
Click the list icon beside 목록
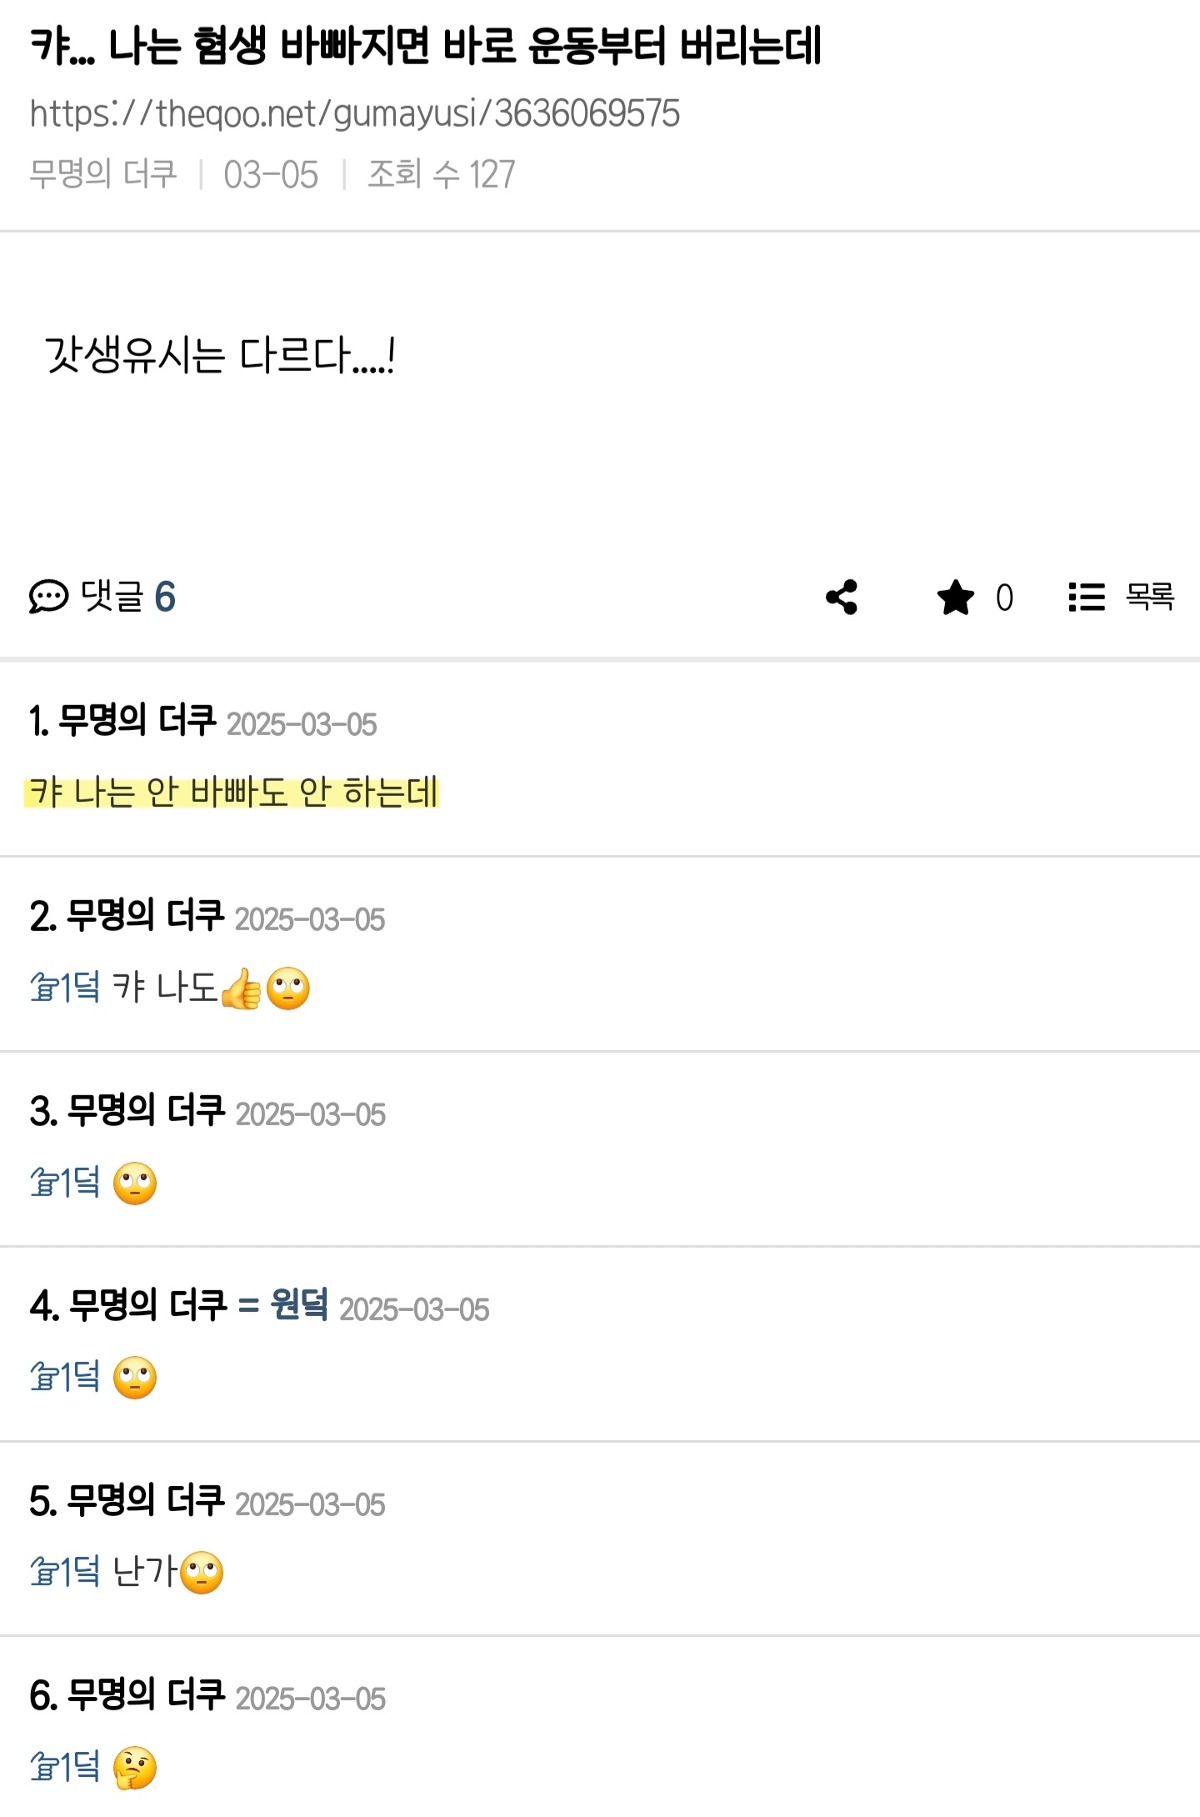click(1087, 597)
